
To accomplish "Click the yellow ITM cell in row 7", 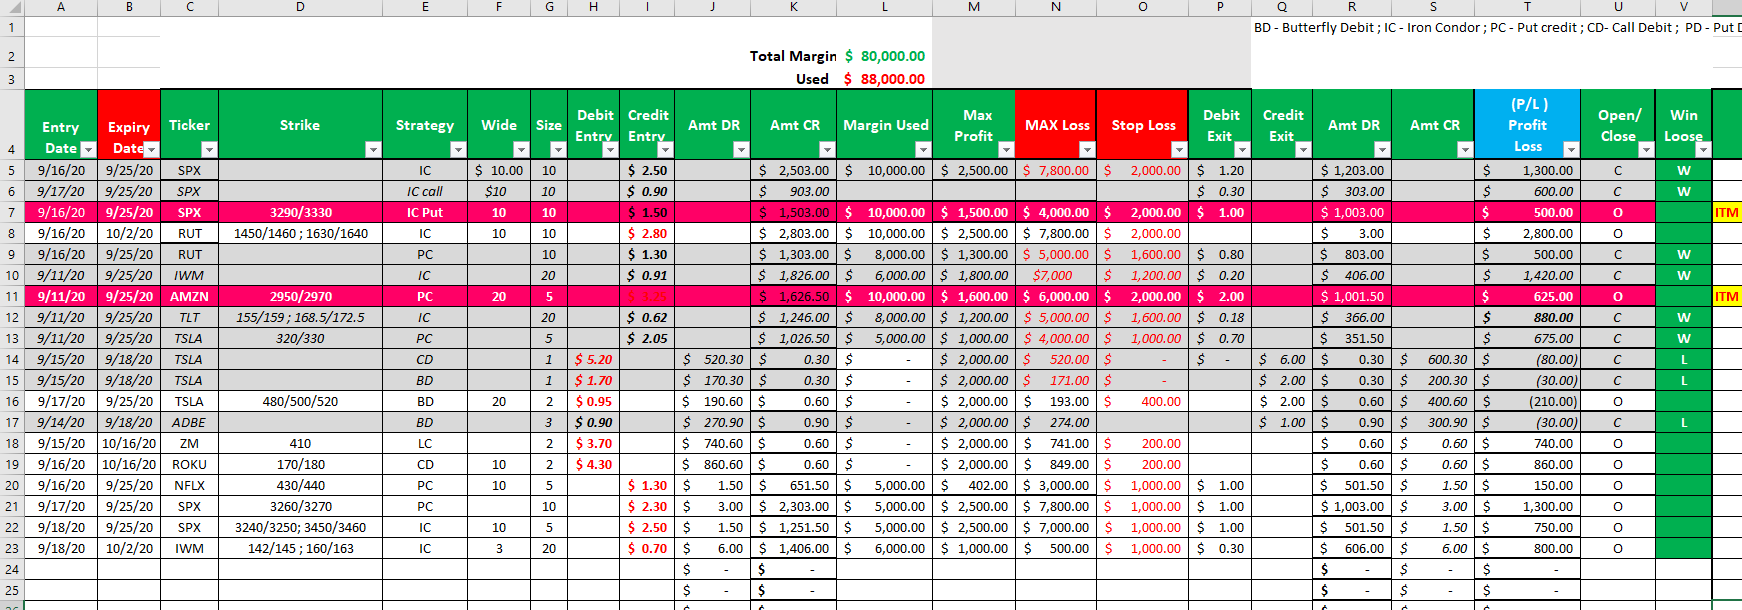I will [x=1726, y=212].
